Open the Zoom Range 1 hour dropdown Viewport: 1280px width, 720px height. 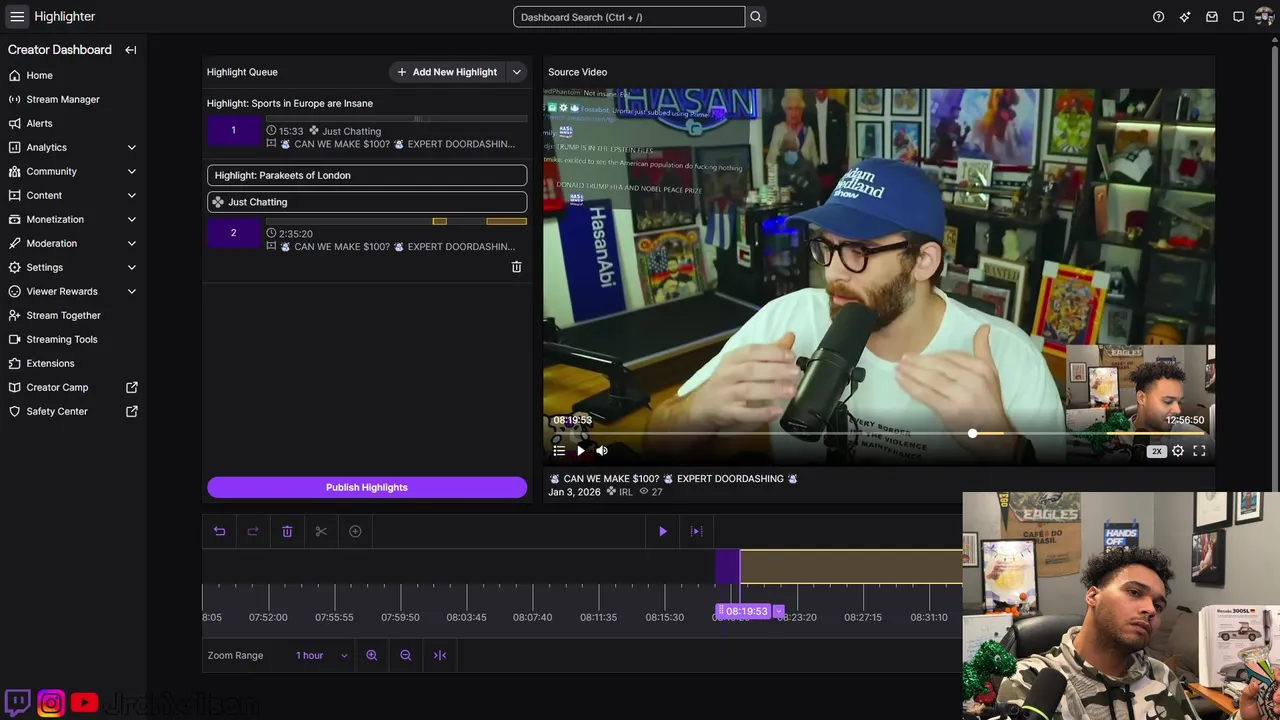click(321, 655)
